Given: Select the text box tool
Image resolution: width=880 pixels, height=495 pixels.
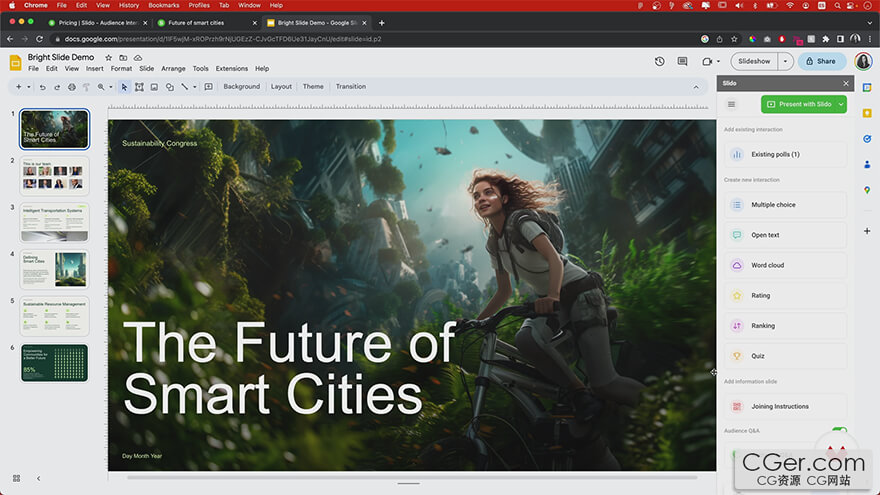Looking at the screenshot, I should coord(139,87).
